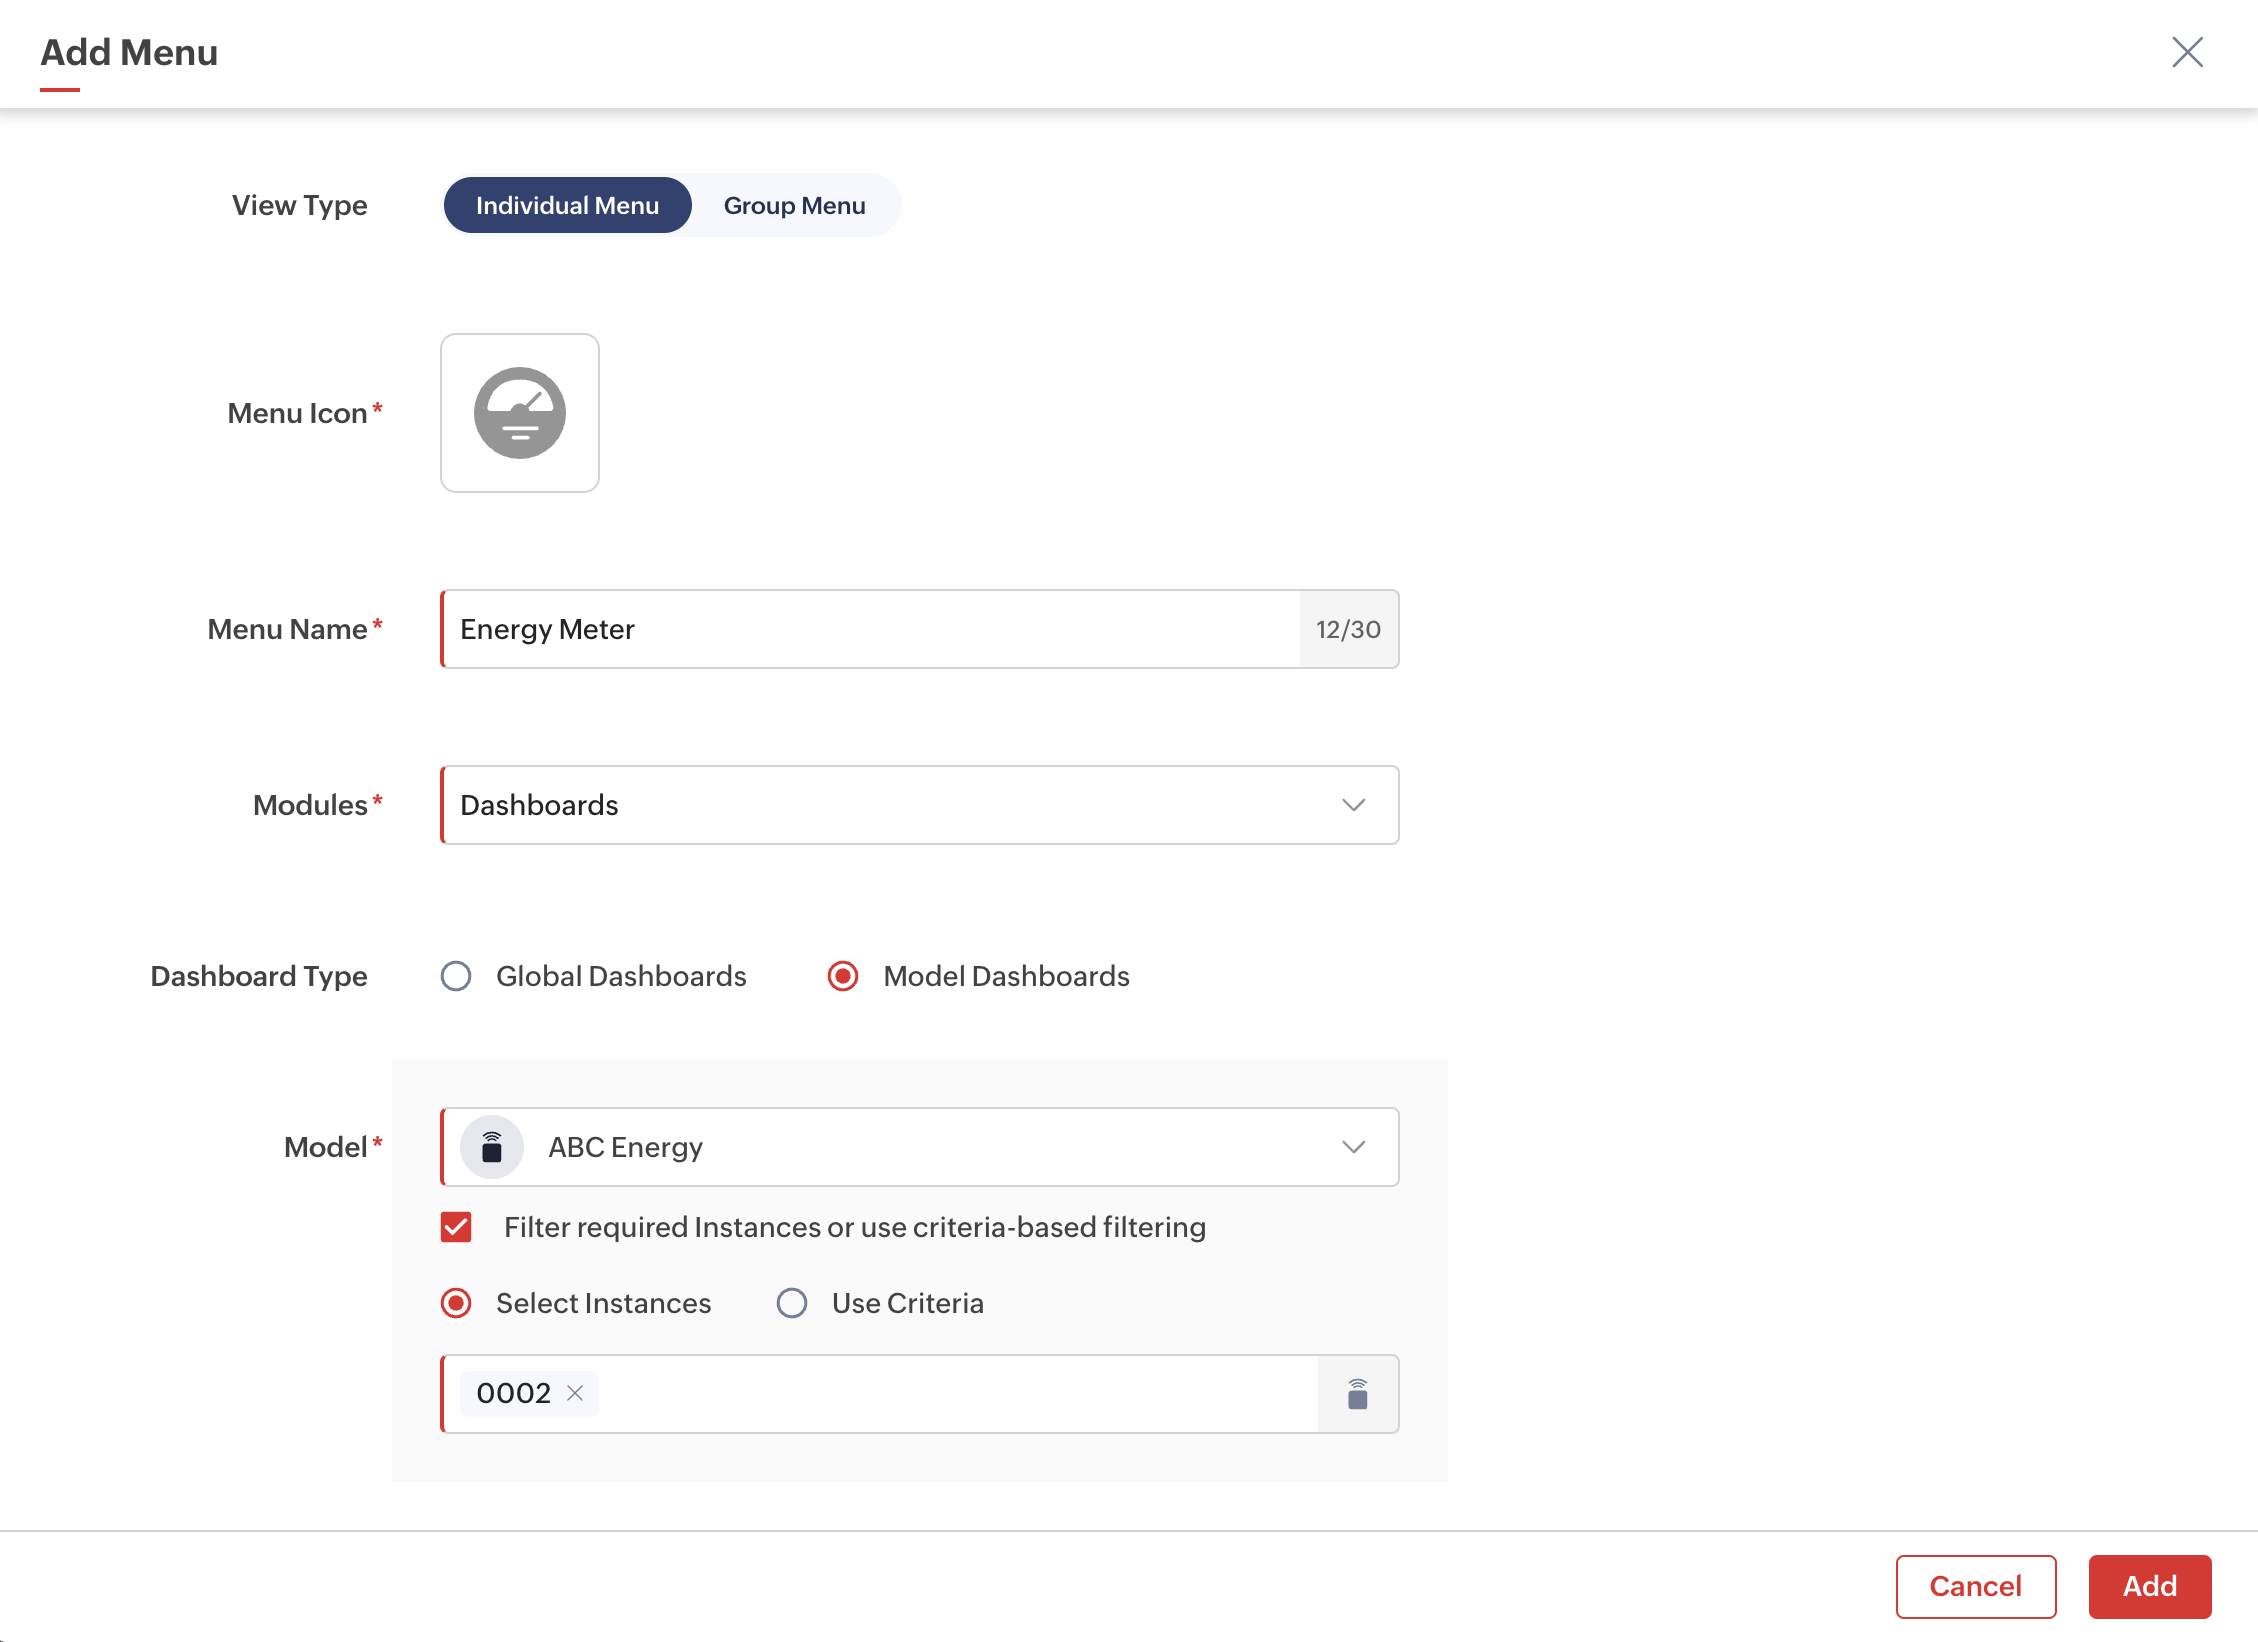Click ABC Energy model device icon

click(x=491, y=1147)
